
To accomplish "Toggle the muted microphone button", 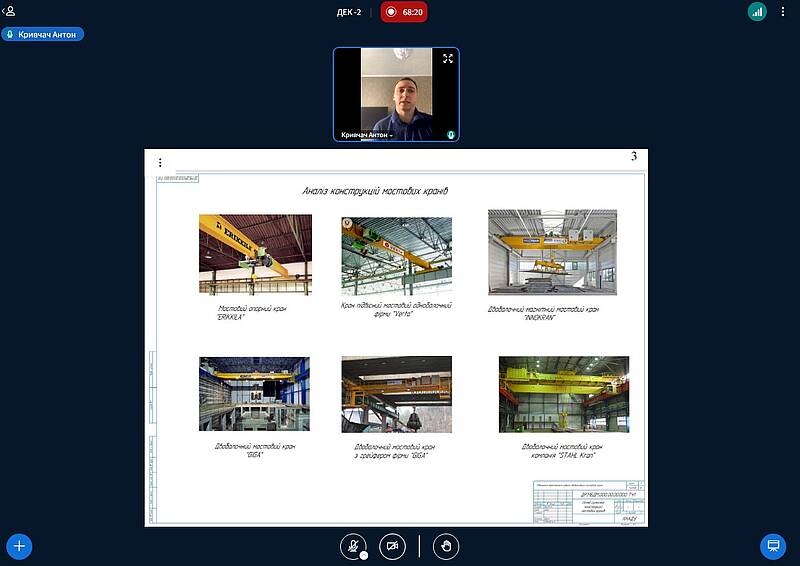I will pos(352,546).
